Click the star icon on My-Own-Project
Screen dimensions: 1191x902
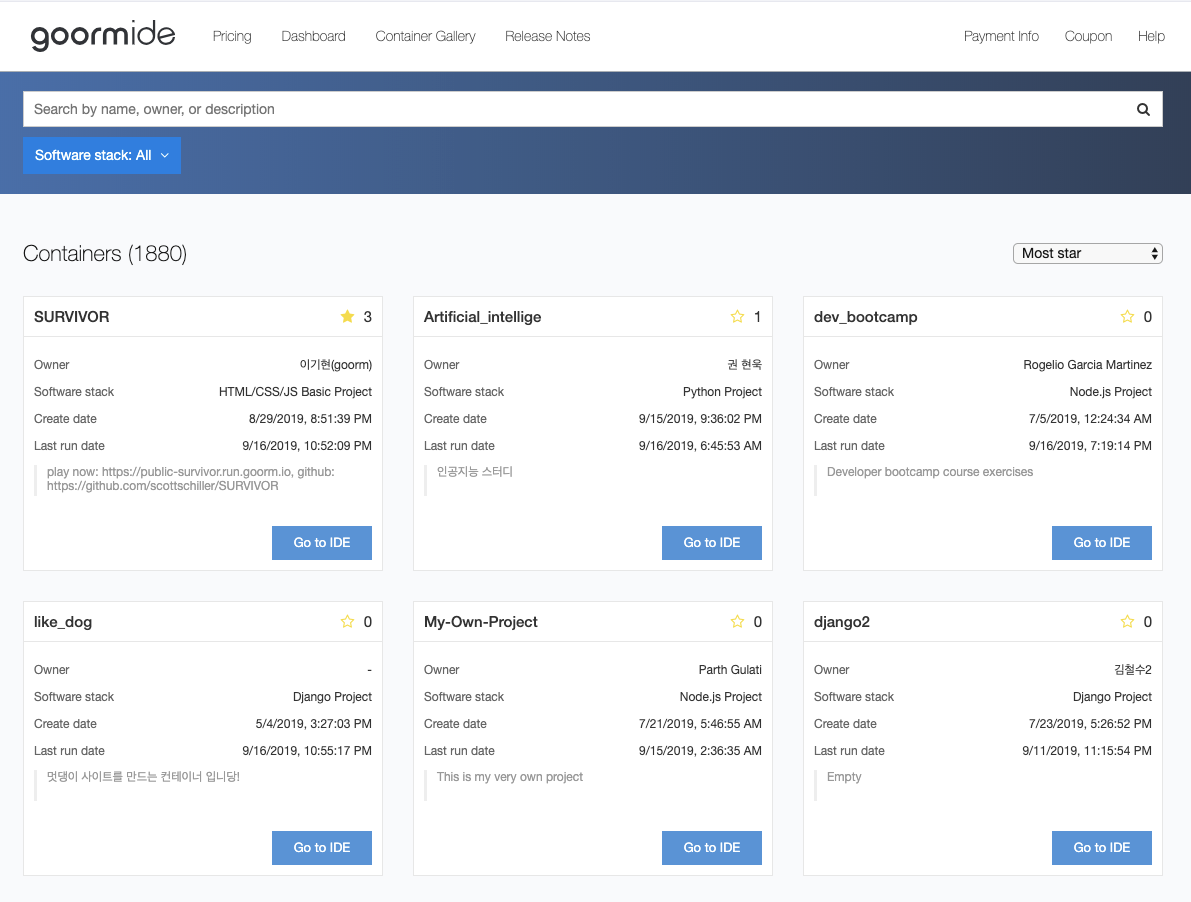737,622
